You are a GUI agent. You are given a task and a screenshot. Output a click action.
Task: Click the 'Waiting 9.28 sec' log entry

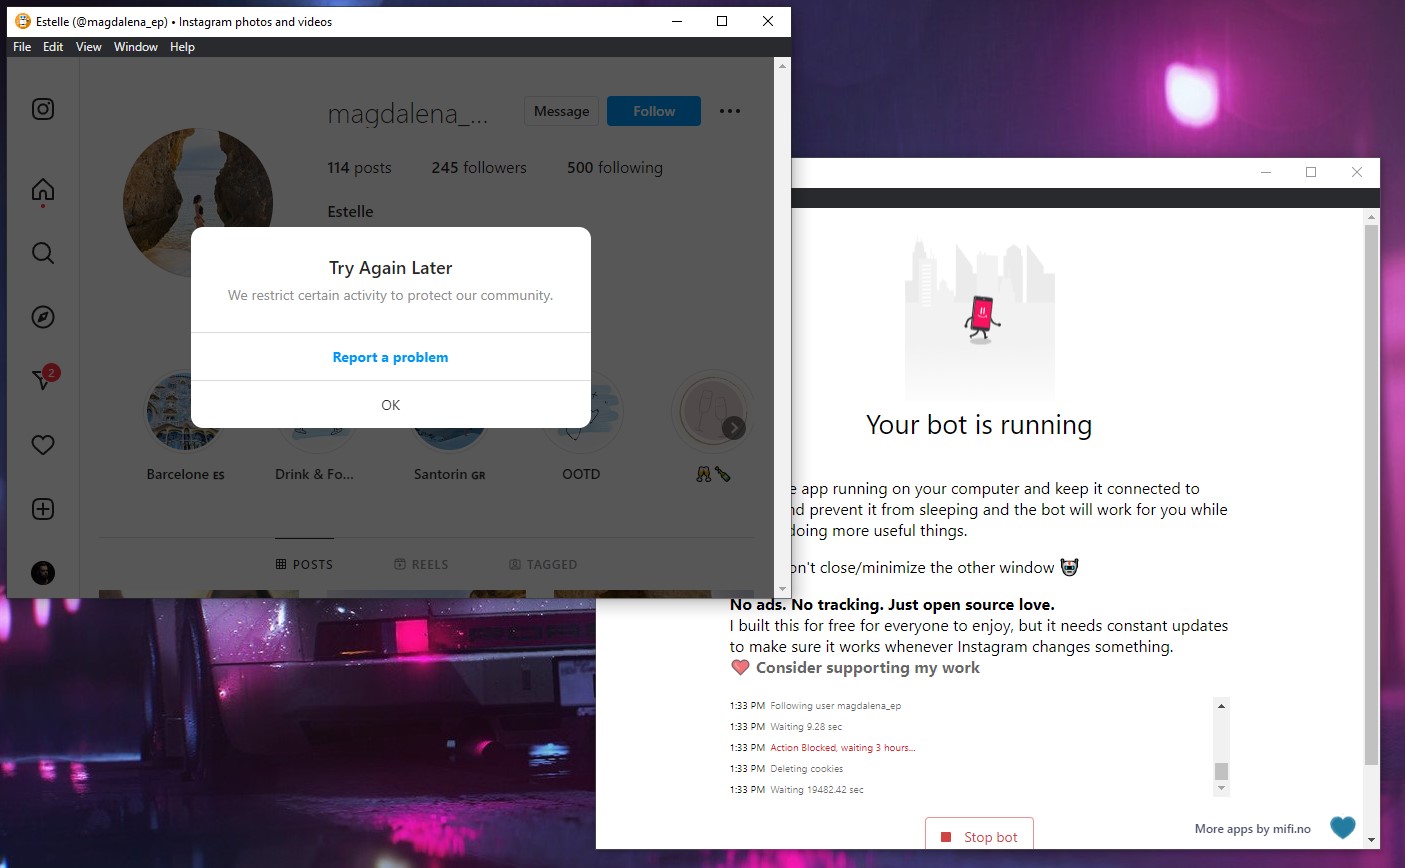coord(806,727)
